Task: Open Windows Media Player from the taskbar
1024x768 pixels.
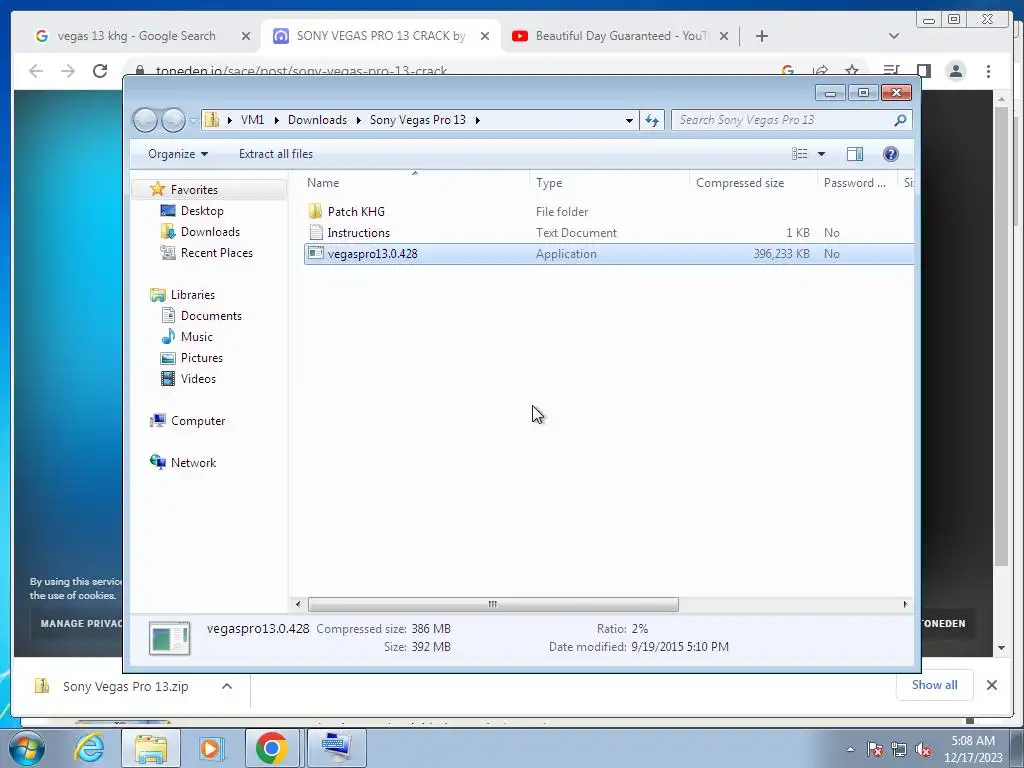Action: point(212,748)
